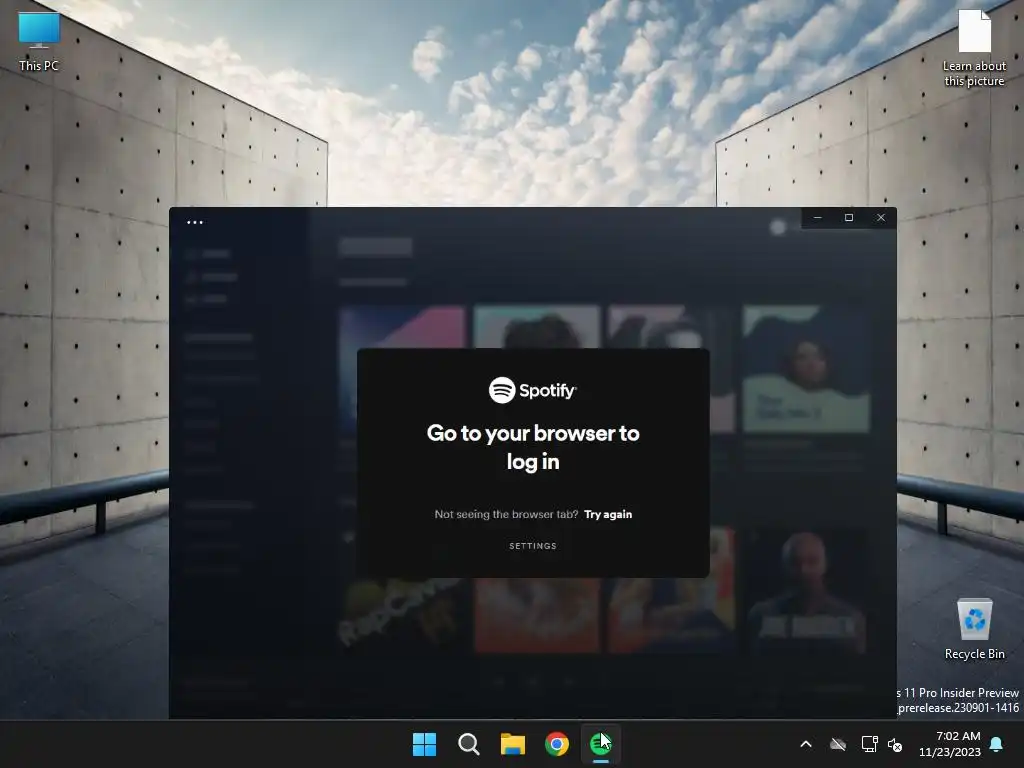Open SETTINGS in the Spotify login dialog
1024x768 pixels.
point(533,546)
